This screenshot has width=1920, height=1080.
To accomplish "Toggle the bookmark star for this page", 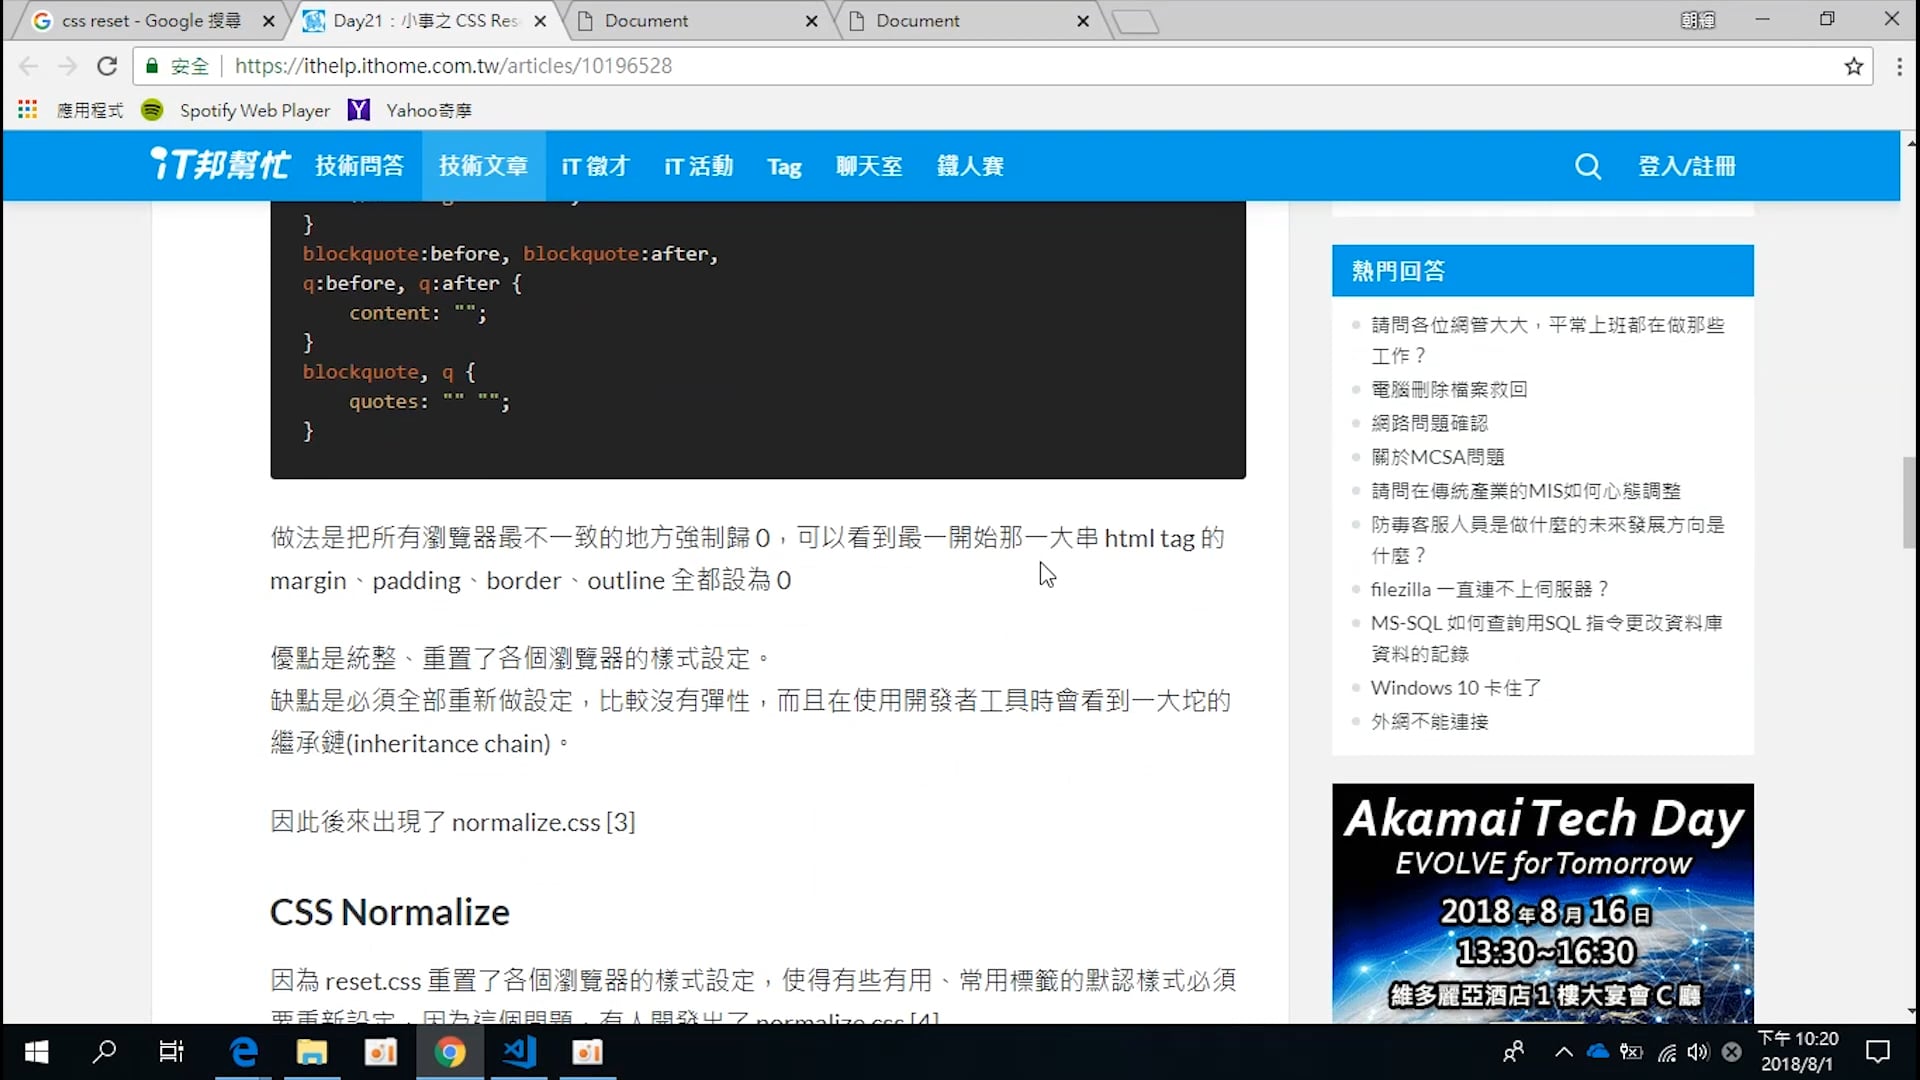I will 1854,66.
